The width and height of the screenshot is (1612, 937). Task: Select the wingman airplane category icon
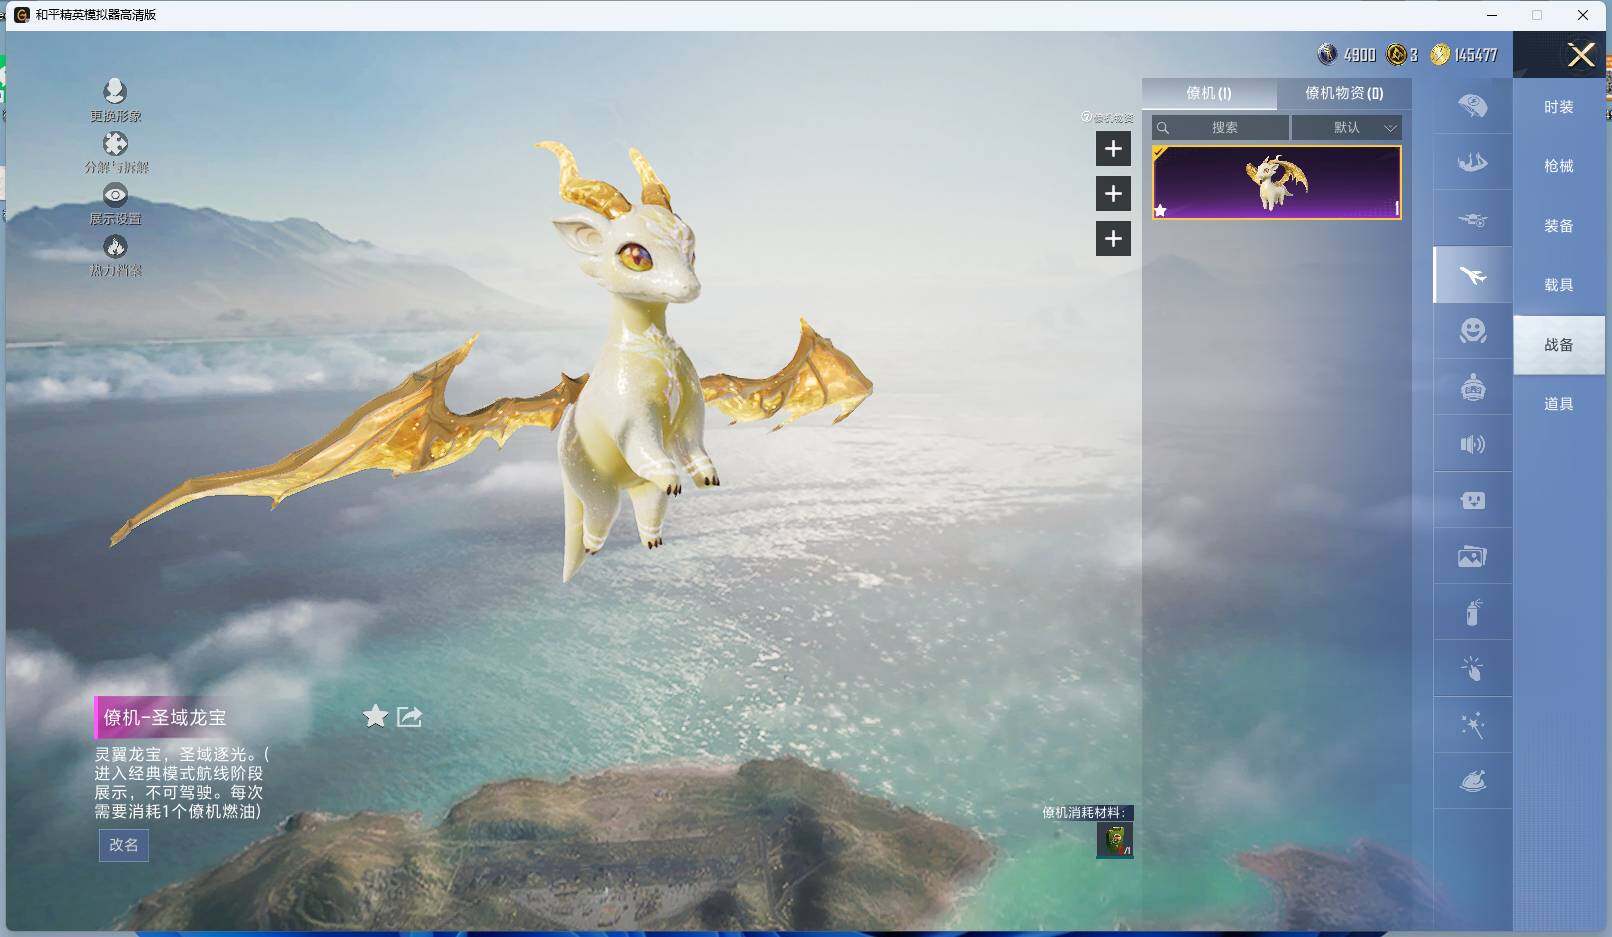tap(1473, 275)
